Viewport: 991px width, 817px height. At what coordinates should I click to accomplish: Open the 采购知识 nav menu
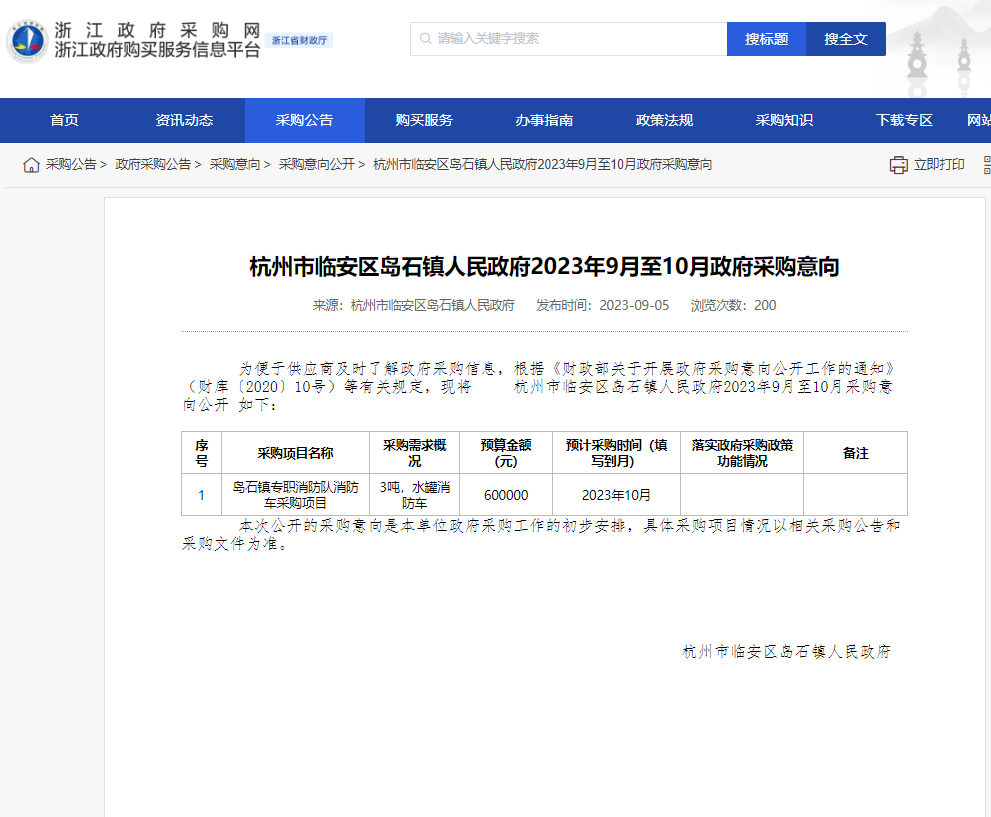[x=784, y=120]
